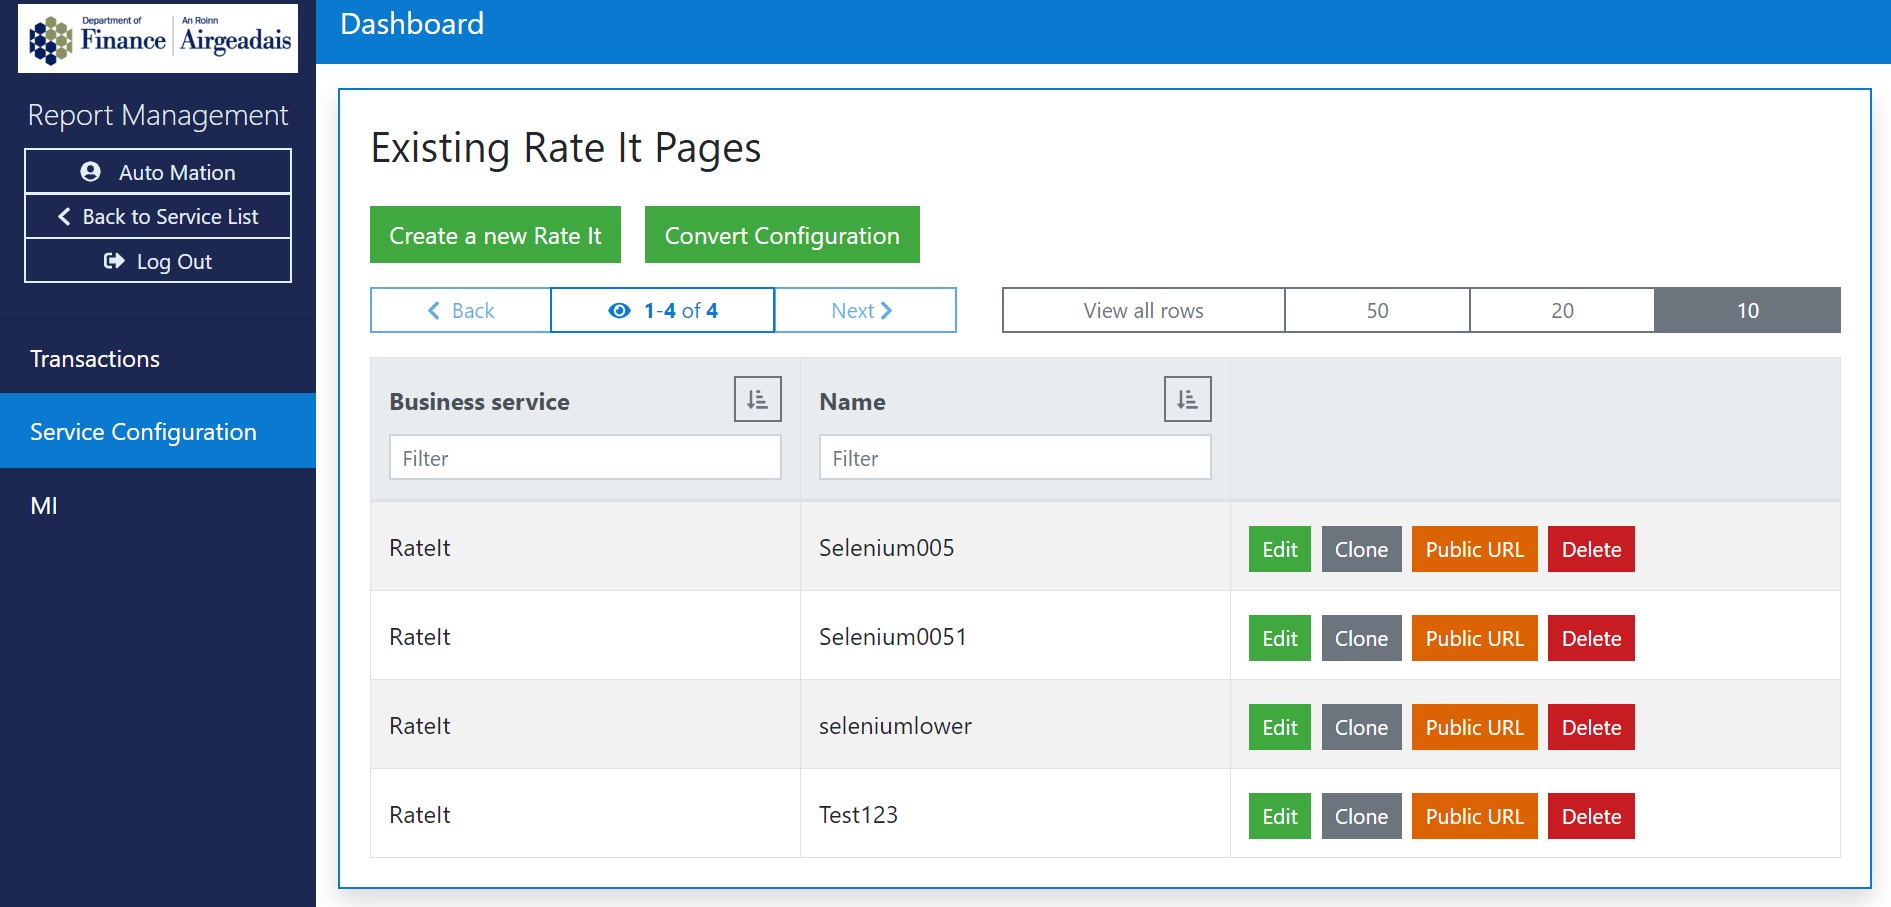
Task: Click the Department of Finance logo
Action: [x=158, y=38]
